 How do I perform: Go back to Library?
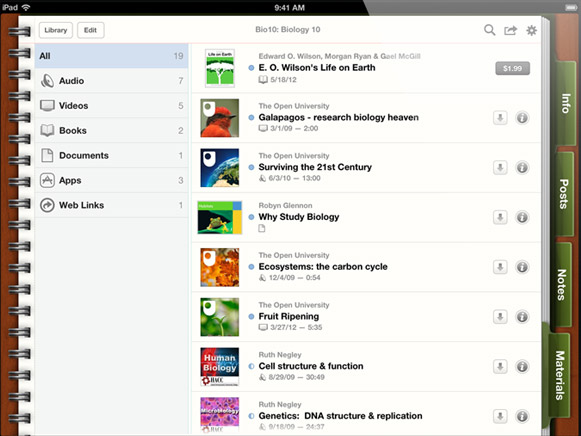(x=56, y=30)
